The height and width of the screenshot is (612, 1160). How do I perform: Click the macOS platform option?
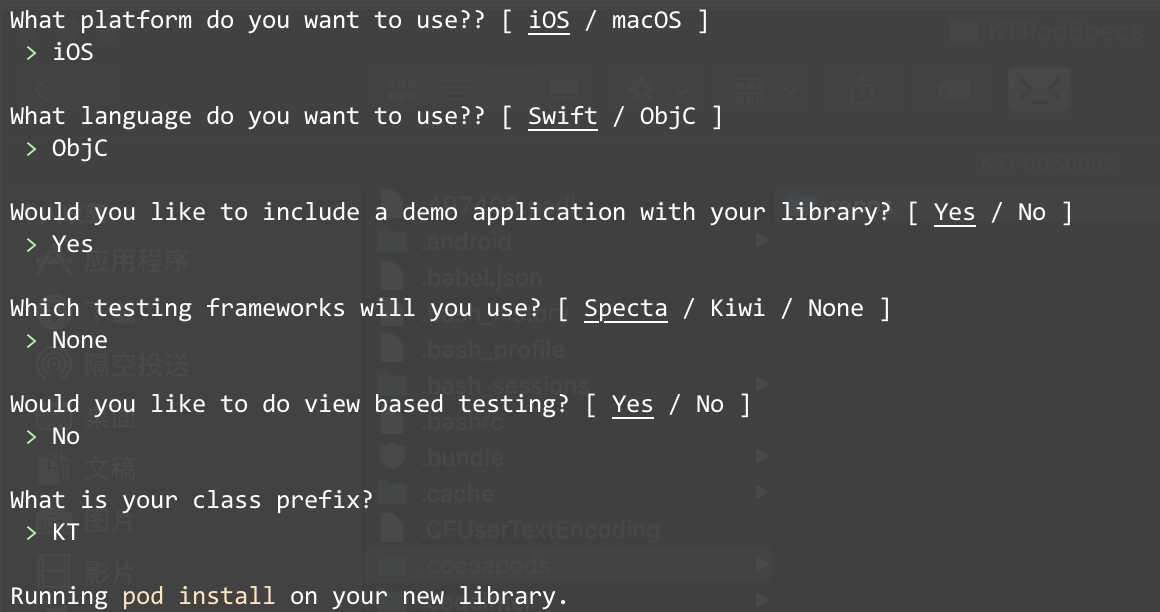[647, 20]
